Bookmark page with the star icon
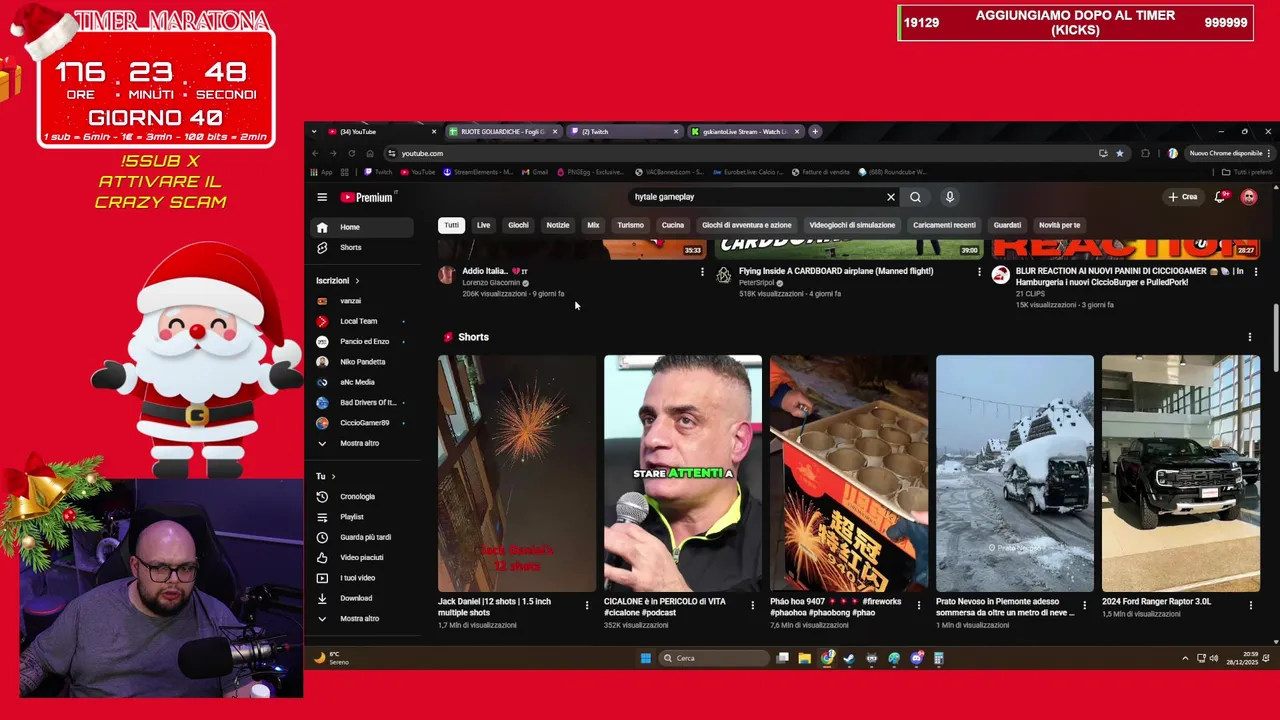This screenshot has width=1280, height=720. pyautogui.click(x=1119, y=154)
